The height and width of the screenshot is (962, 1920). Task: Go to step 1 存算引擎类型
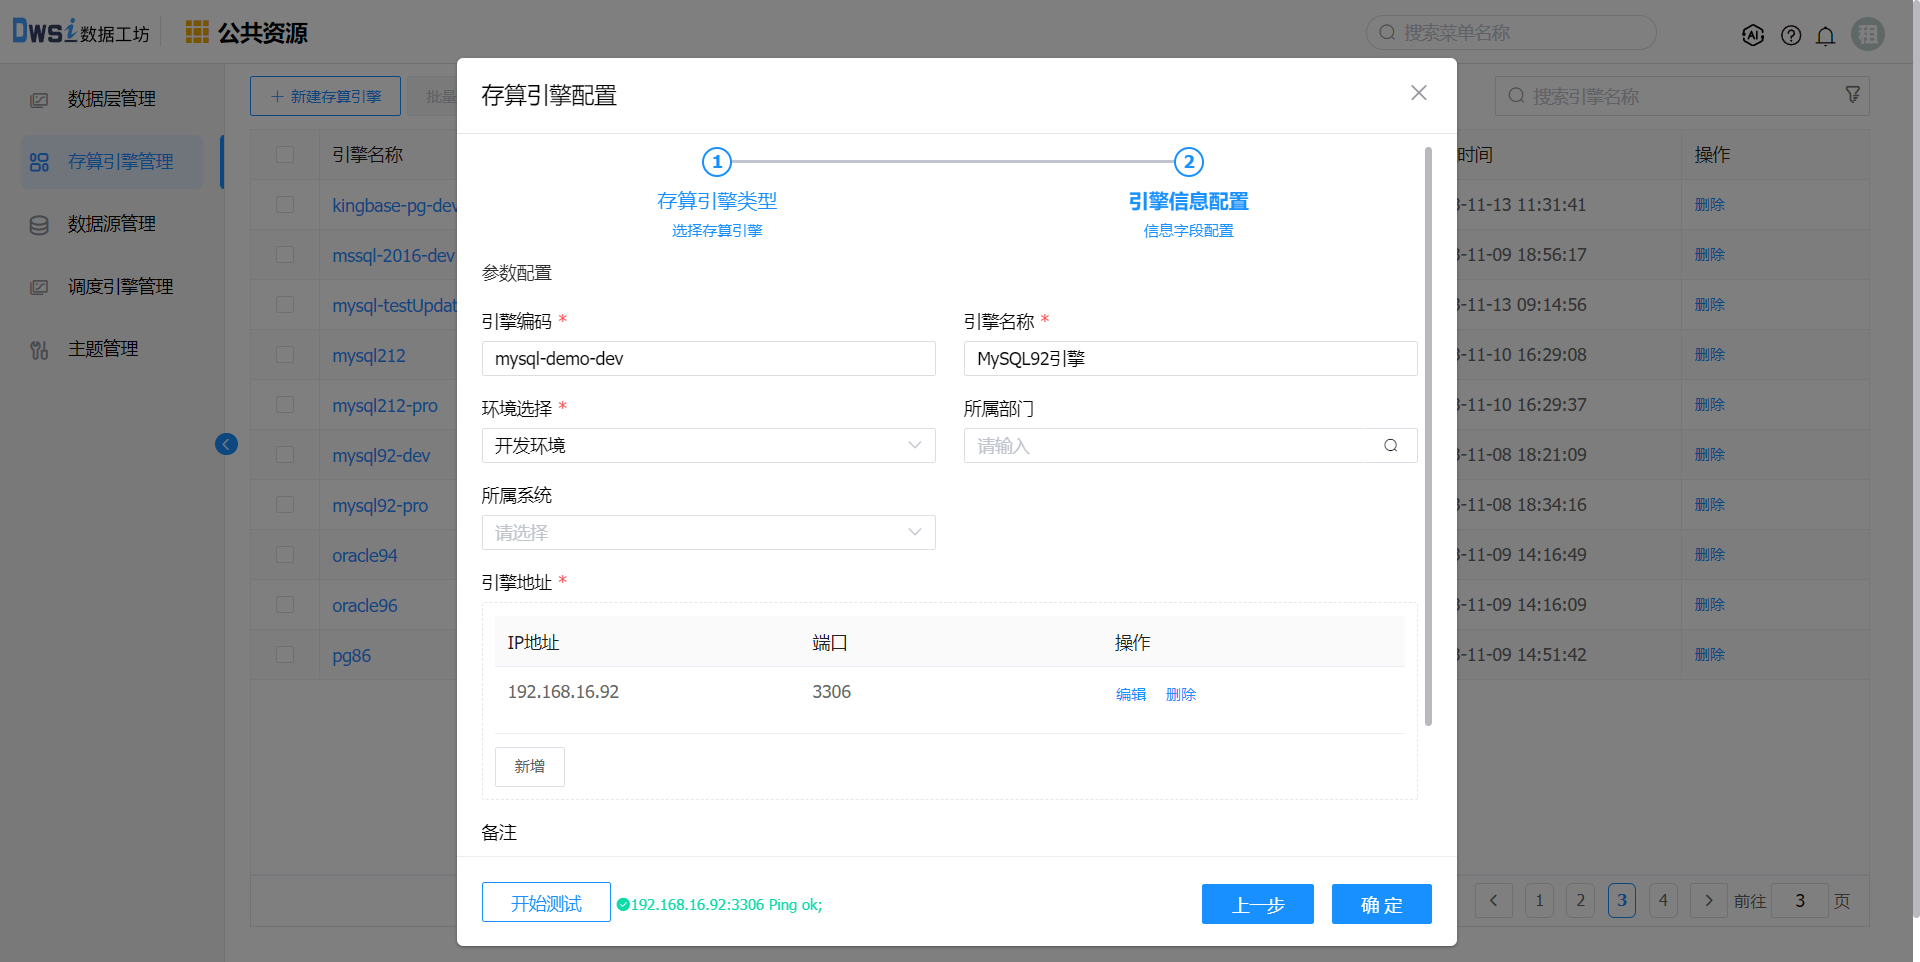tap(717, 162)
